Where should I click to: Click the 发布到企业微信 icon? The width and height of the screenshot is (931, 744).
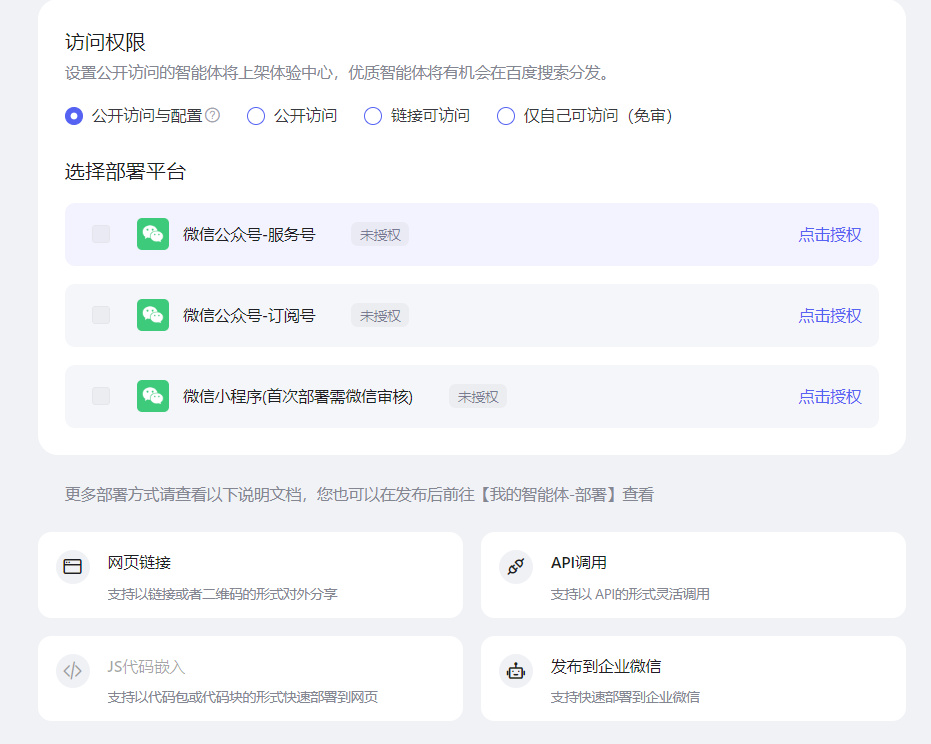tap(516, 672)
